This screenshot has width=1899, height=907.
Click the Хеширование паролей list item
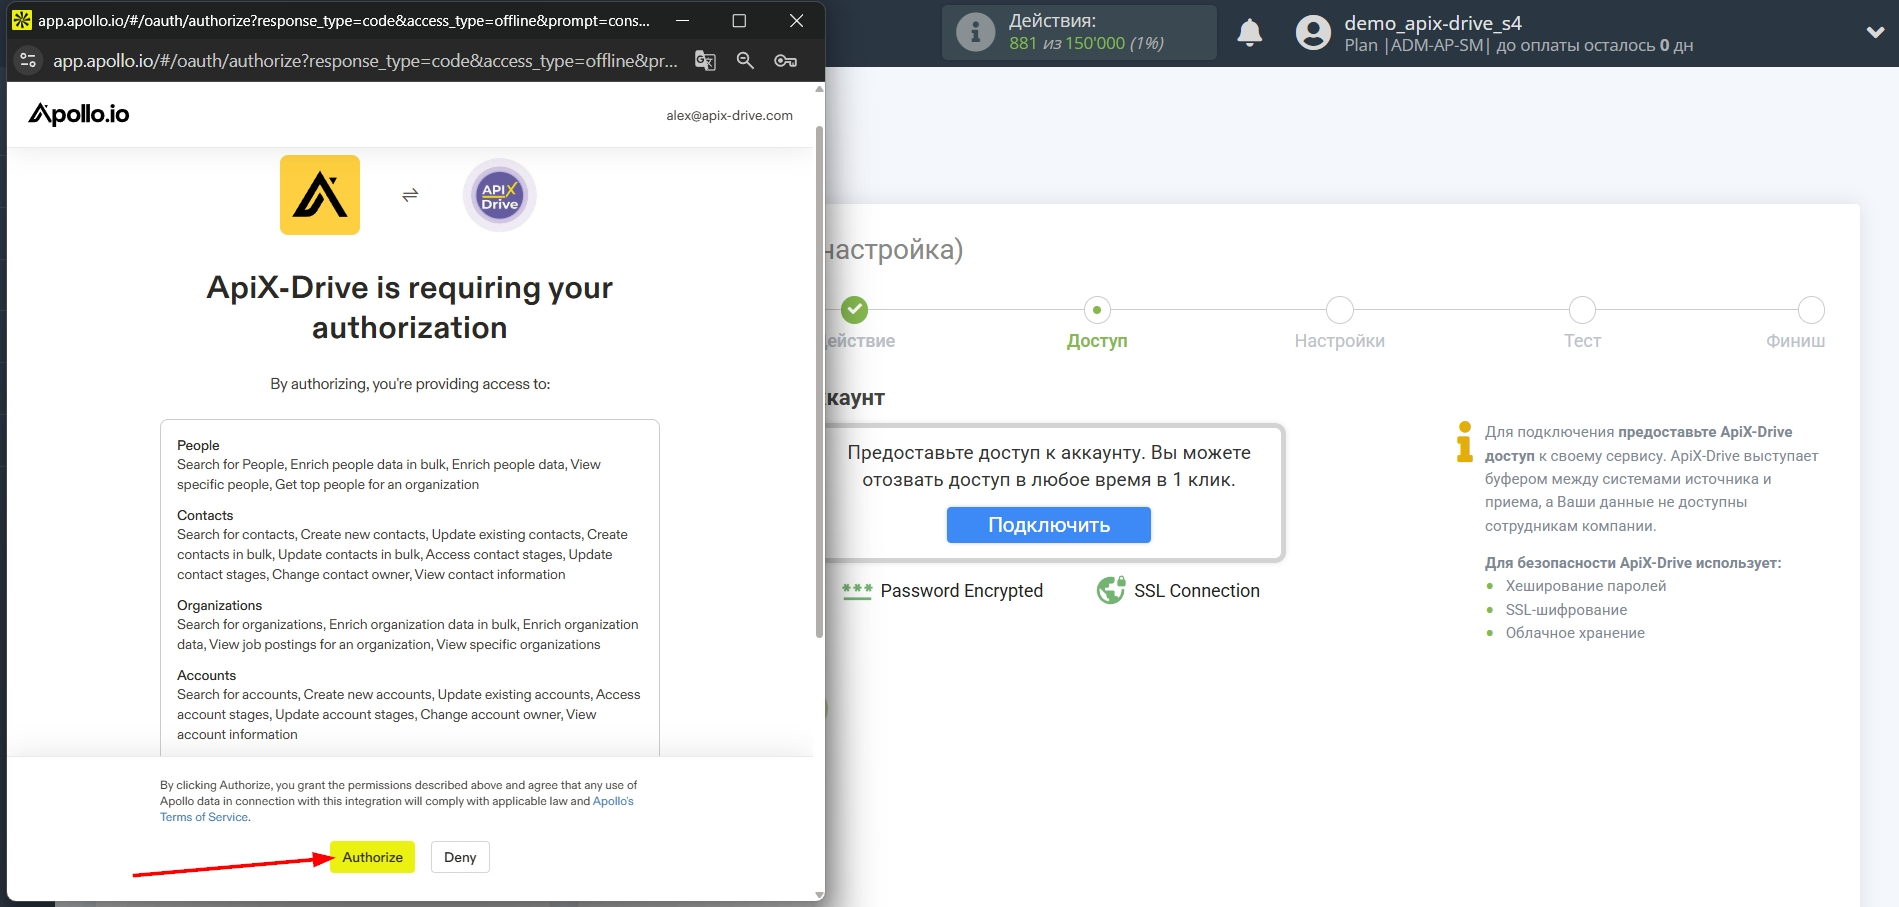pos(1586,586)
